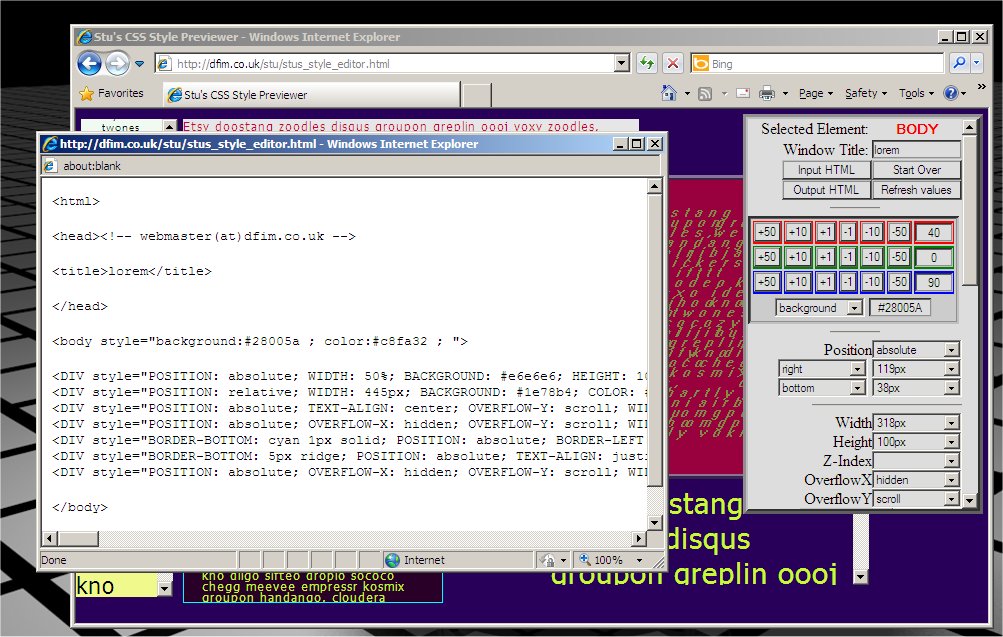The width and height of the screenshot is (1003, 637).
Task: Click the RSS feeds icon
Action: click(704, 93)
